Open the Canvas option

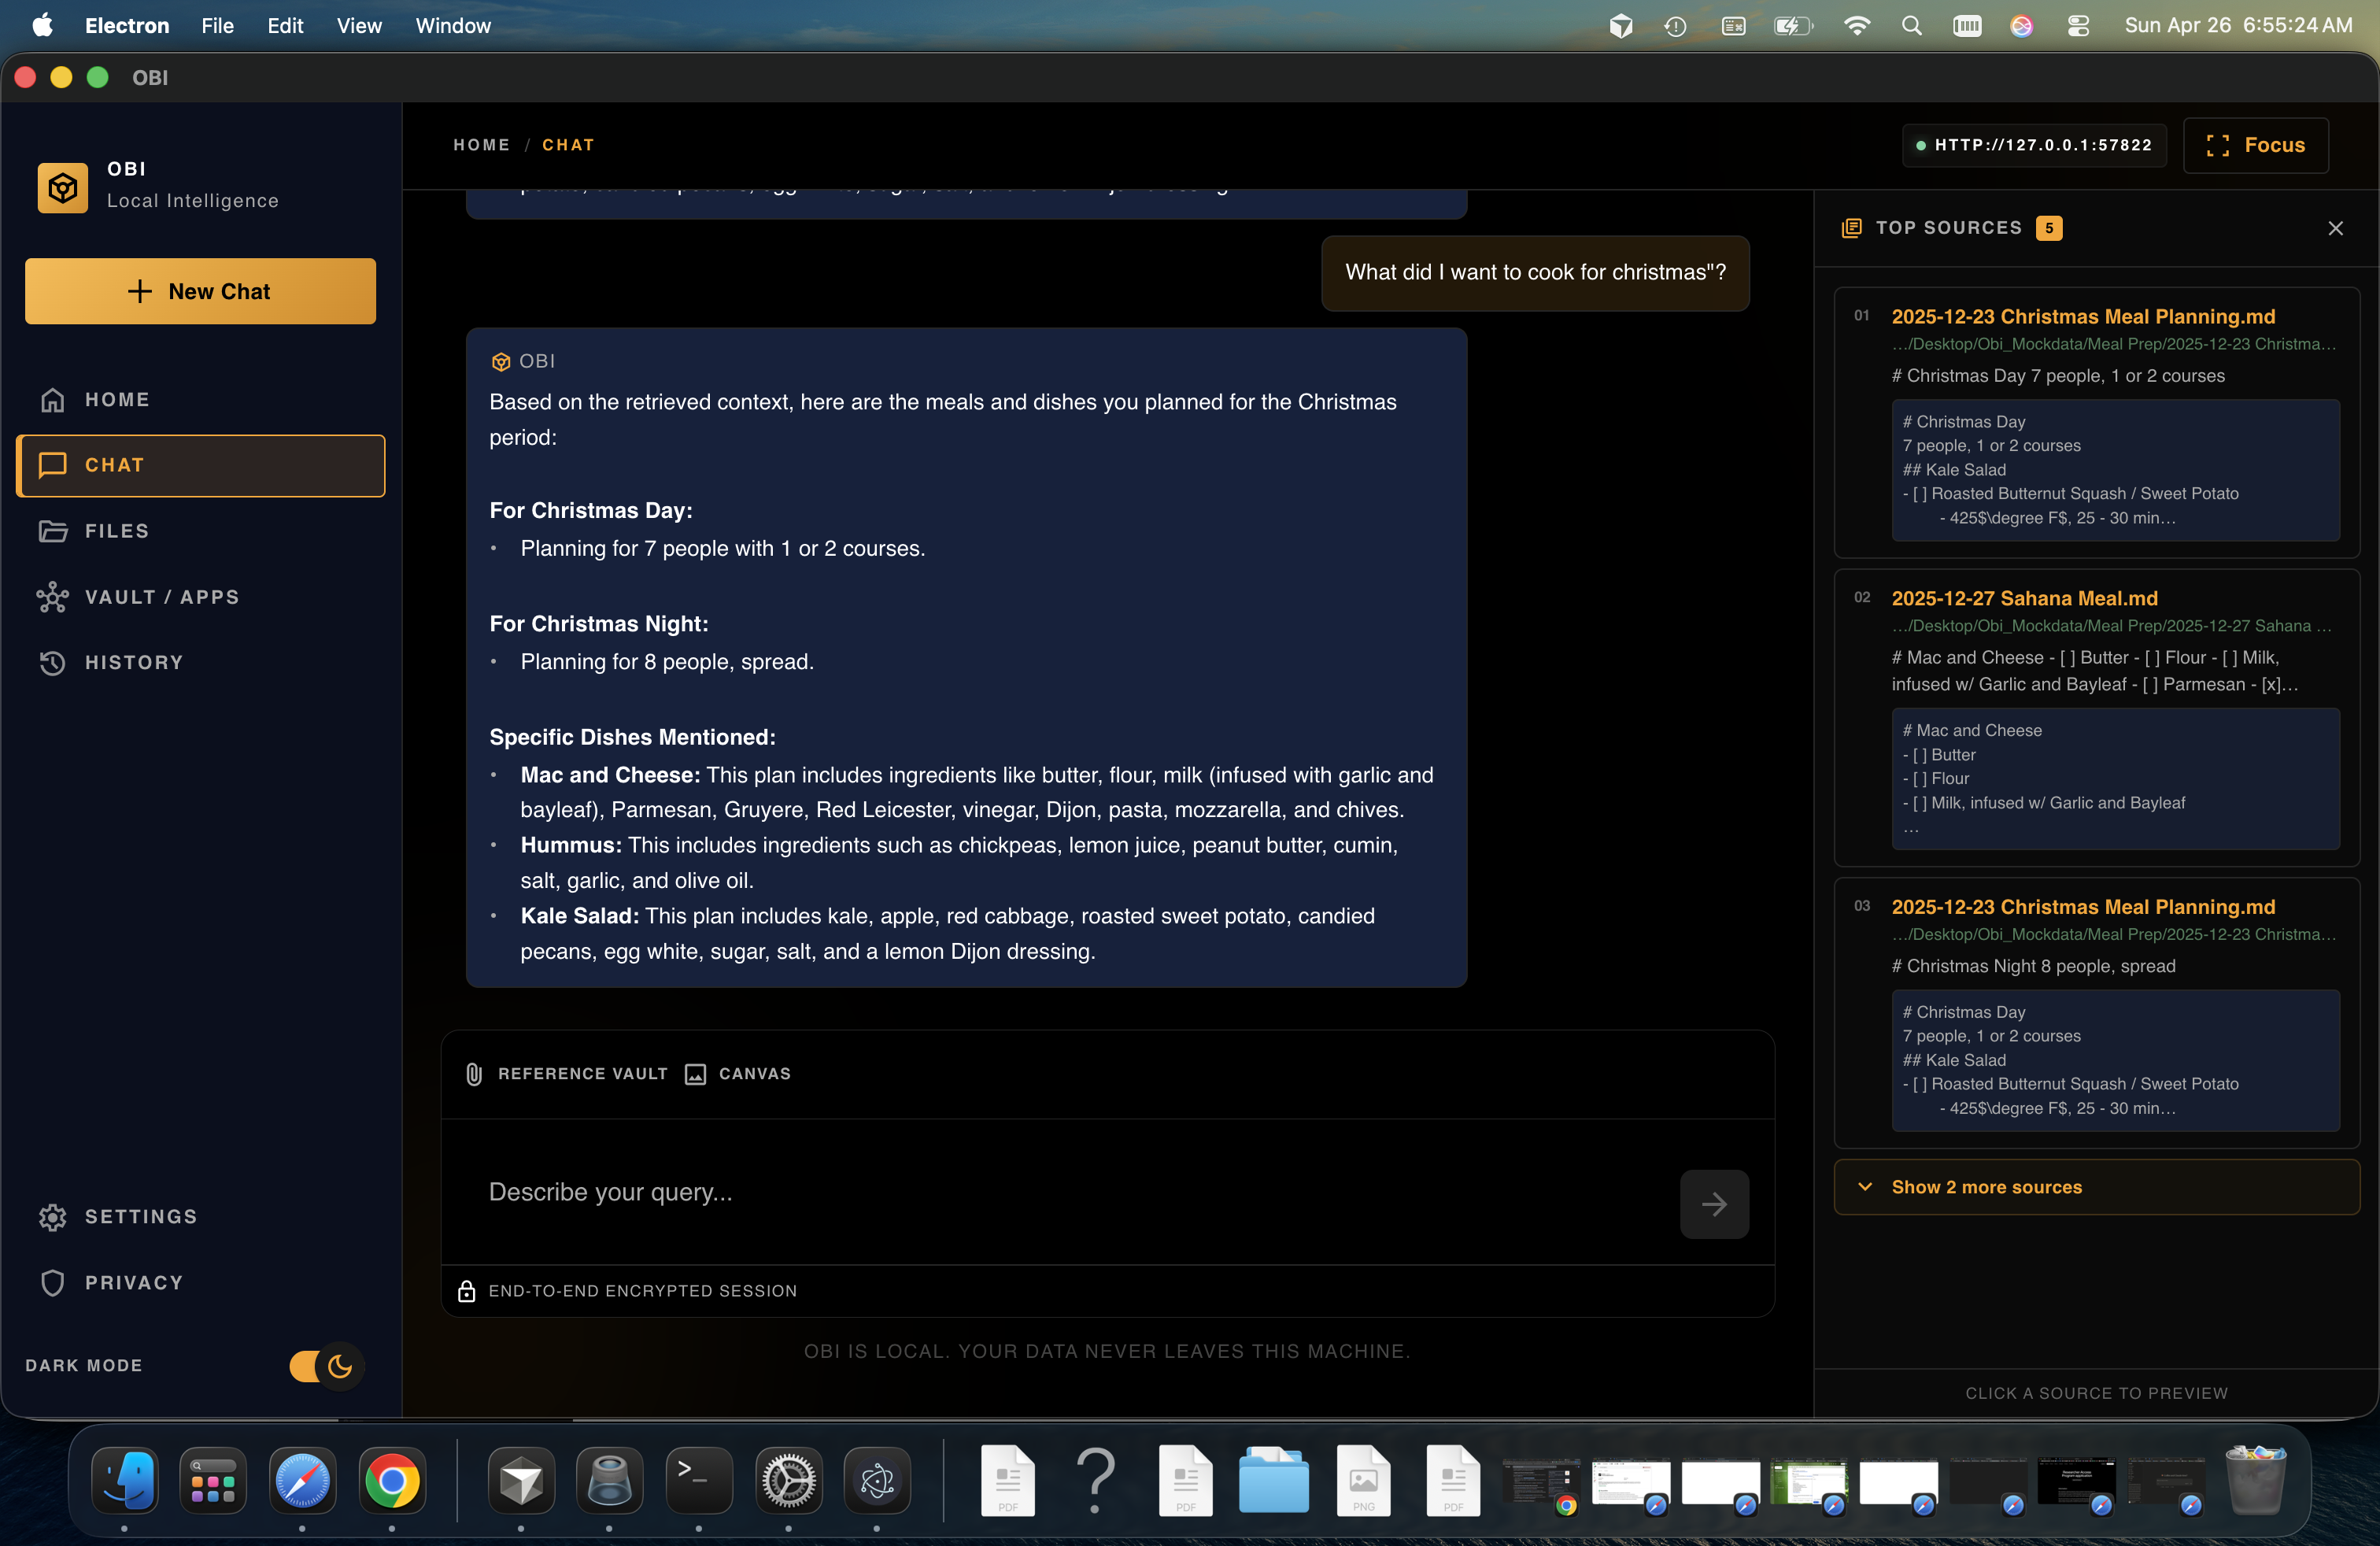pyautogui.click(x=738, y=1074)
